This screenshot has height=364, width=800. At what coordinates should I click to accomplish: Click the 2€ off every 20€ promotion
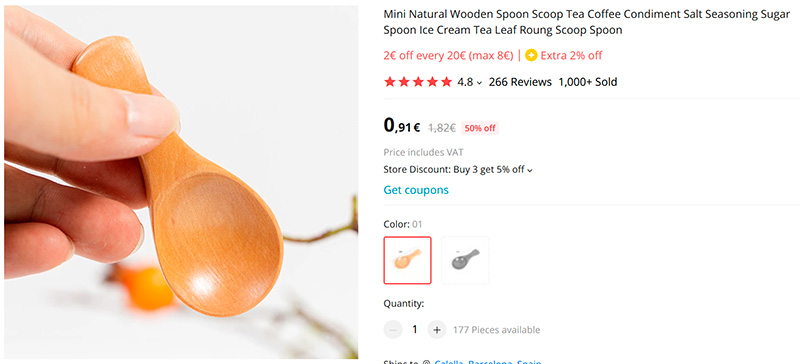coord(448,56)
